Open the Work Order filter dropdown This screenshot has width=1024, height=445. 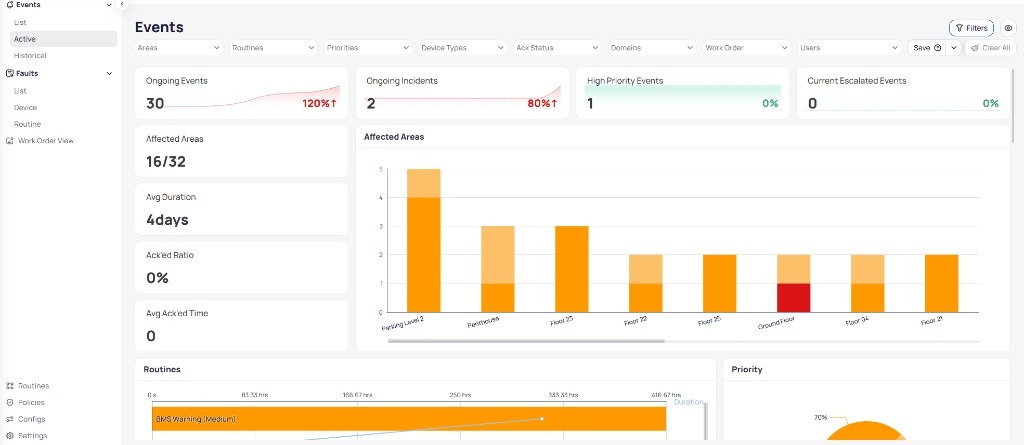[747, 48]
